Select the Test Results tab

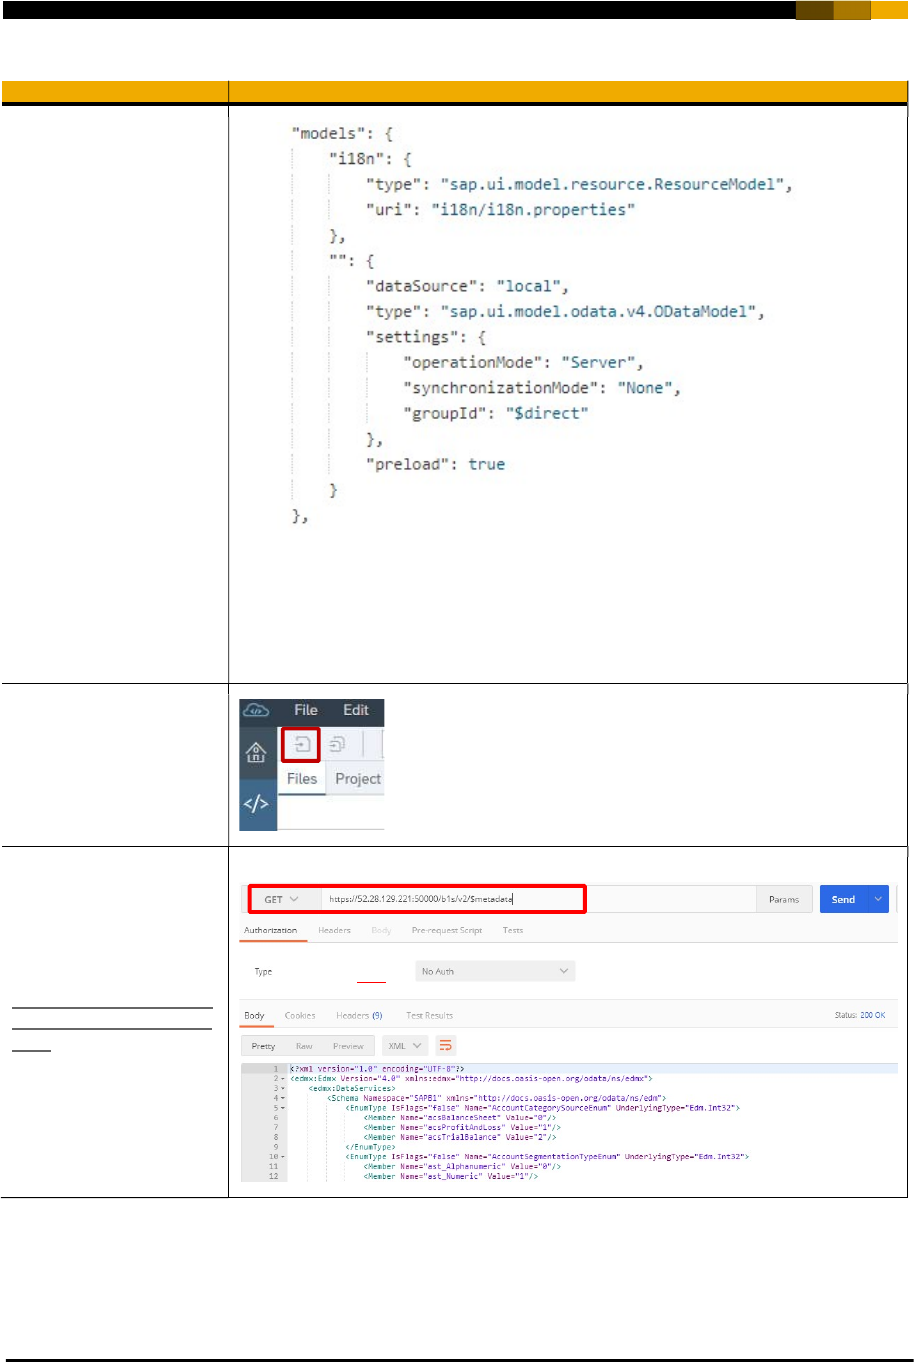(x=429, y=1015)
